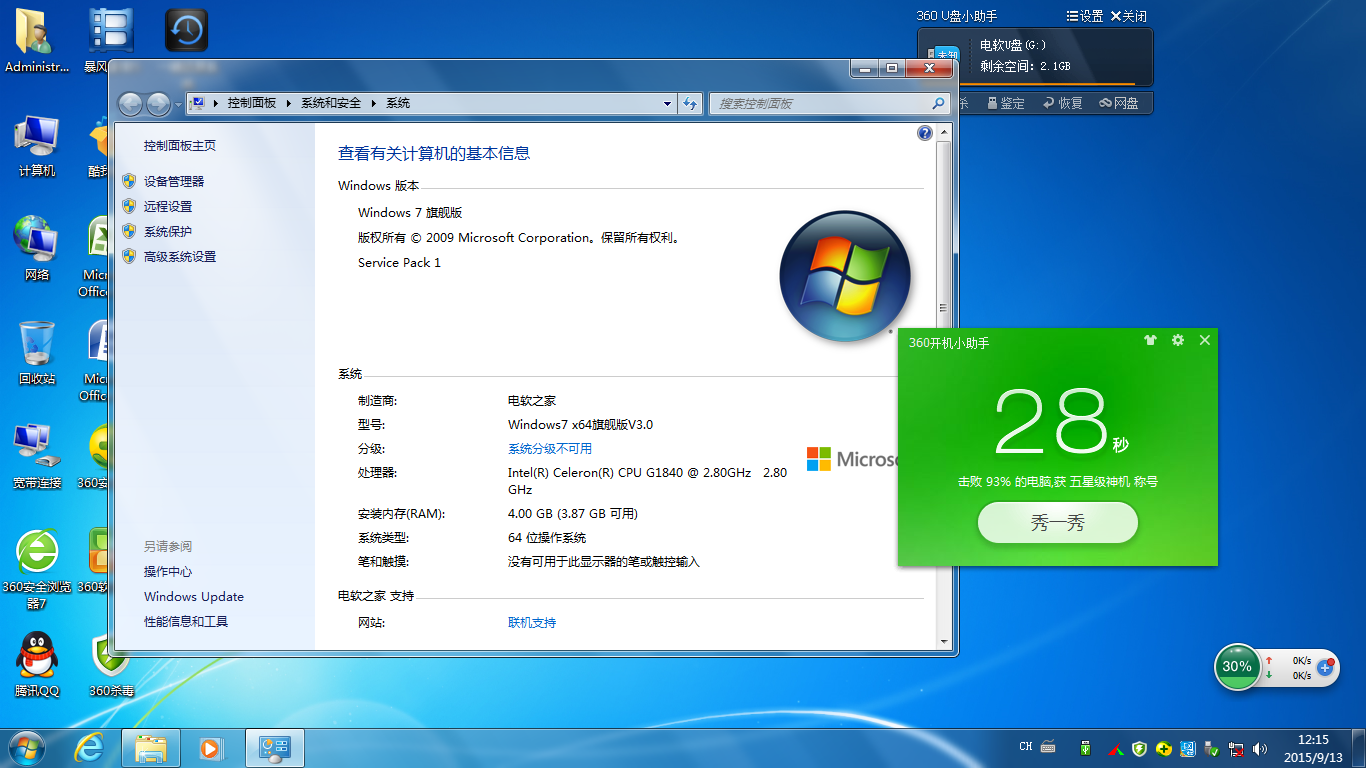Click the 联机支持 website link

click(532, 622)
